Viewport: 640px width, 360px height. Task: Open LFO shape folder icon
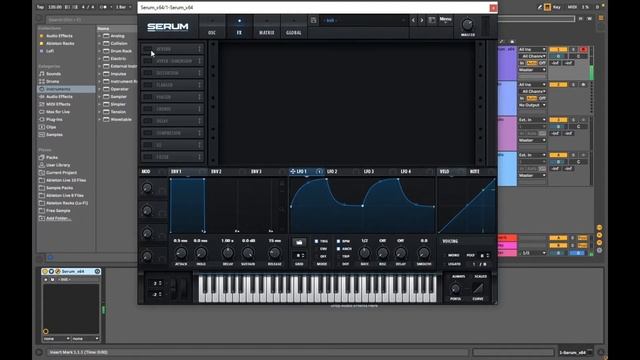299,242
